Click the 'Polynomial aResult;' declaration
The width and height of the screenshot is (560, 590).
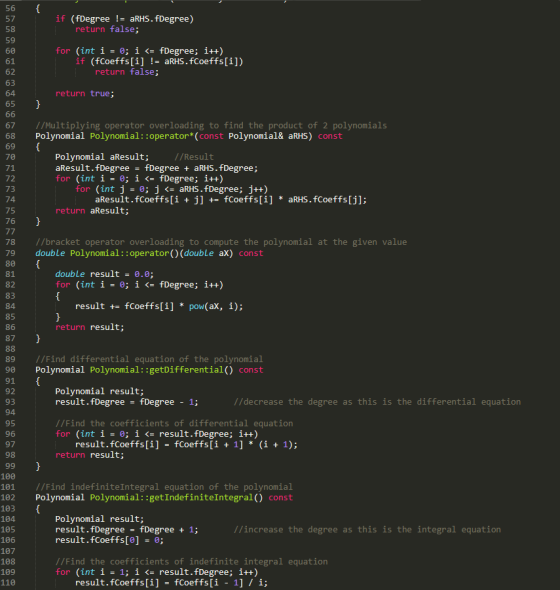[102, 157]
